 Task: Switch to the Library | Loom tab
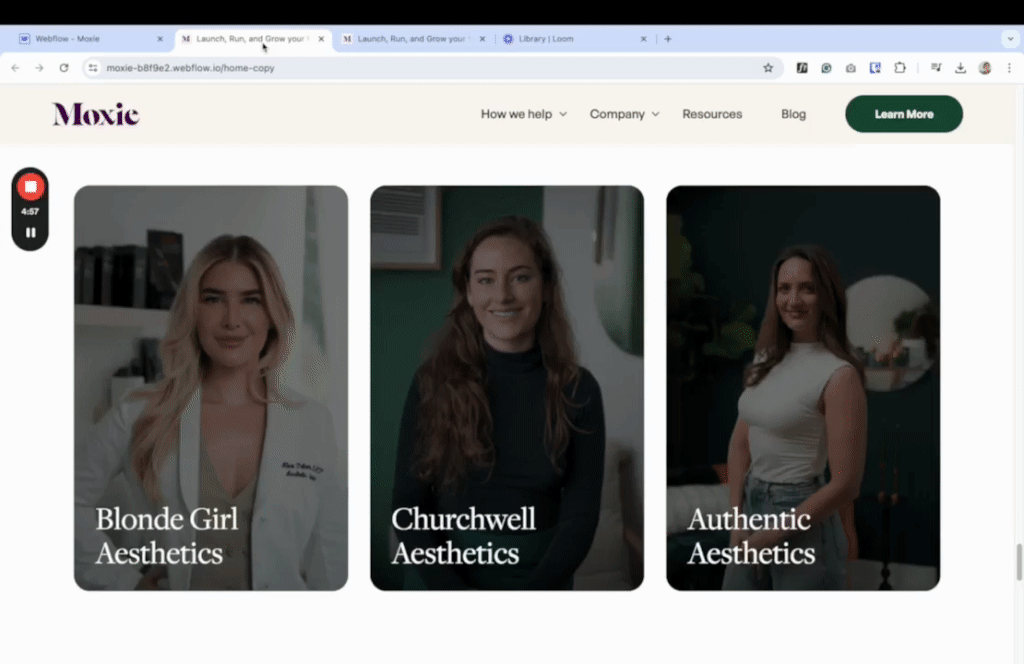(x=575, y=39)
